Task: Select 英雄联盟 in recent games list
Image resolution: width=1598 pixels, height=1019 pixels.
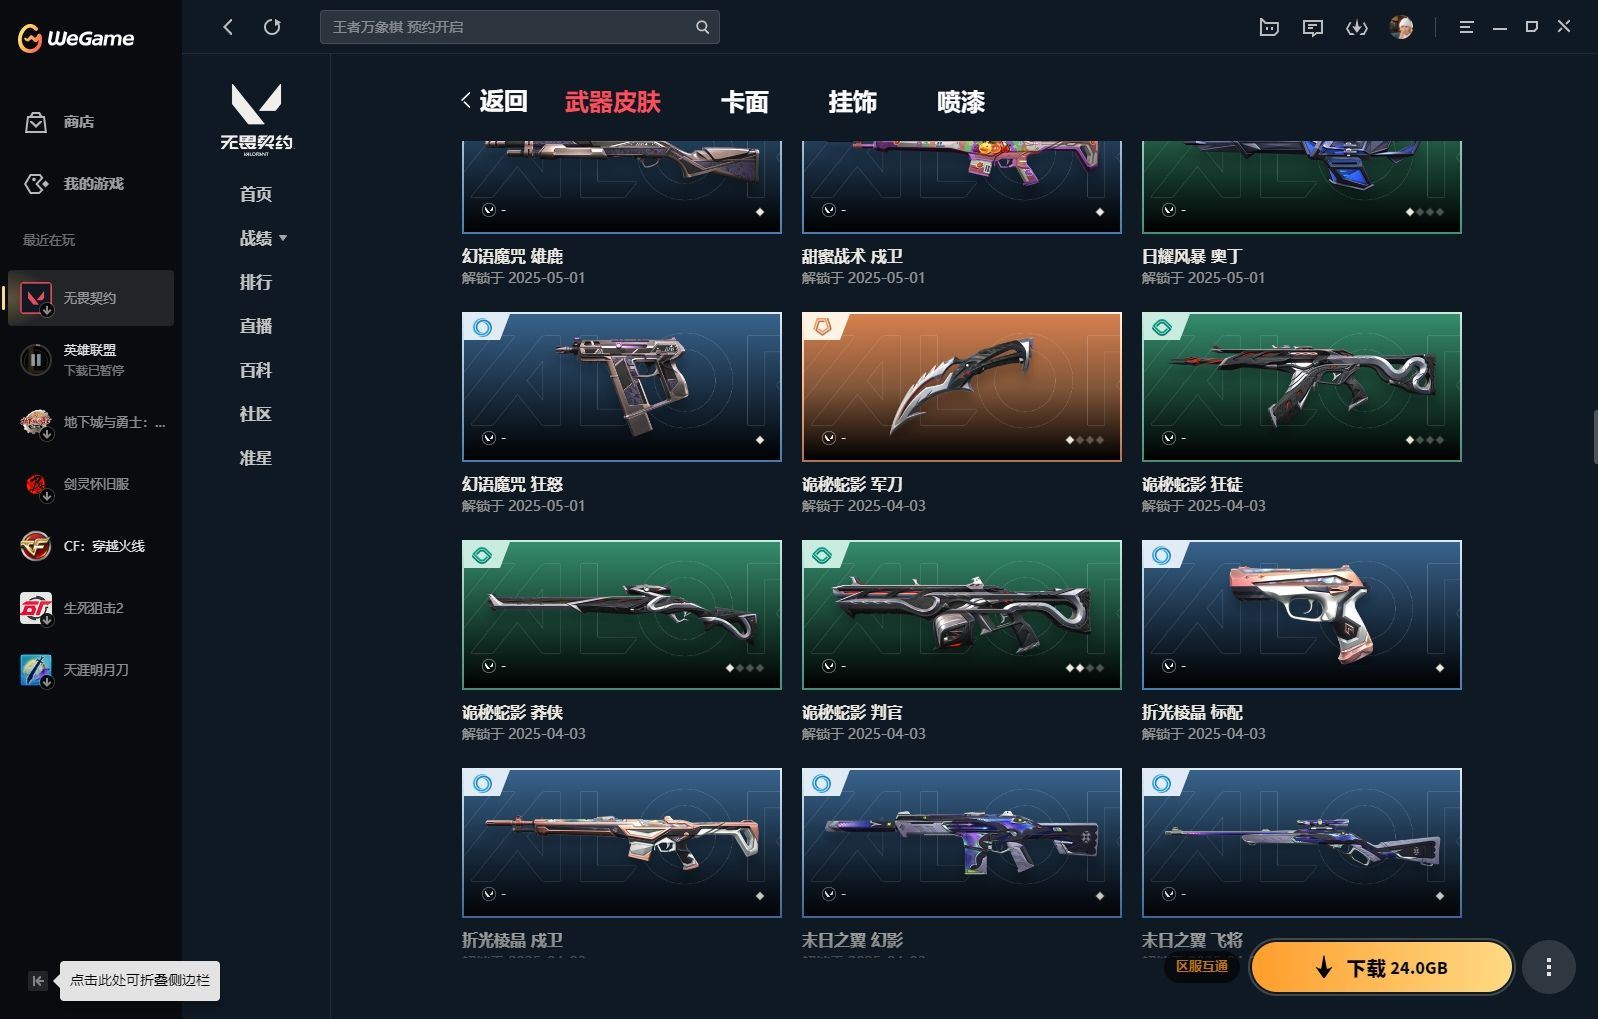Action: point(91,359)
